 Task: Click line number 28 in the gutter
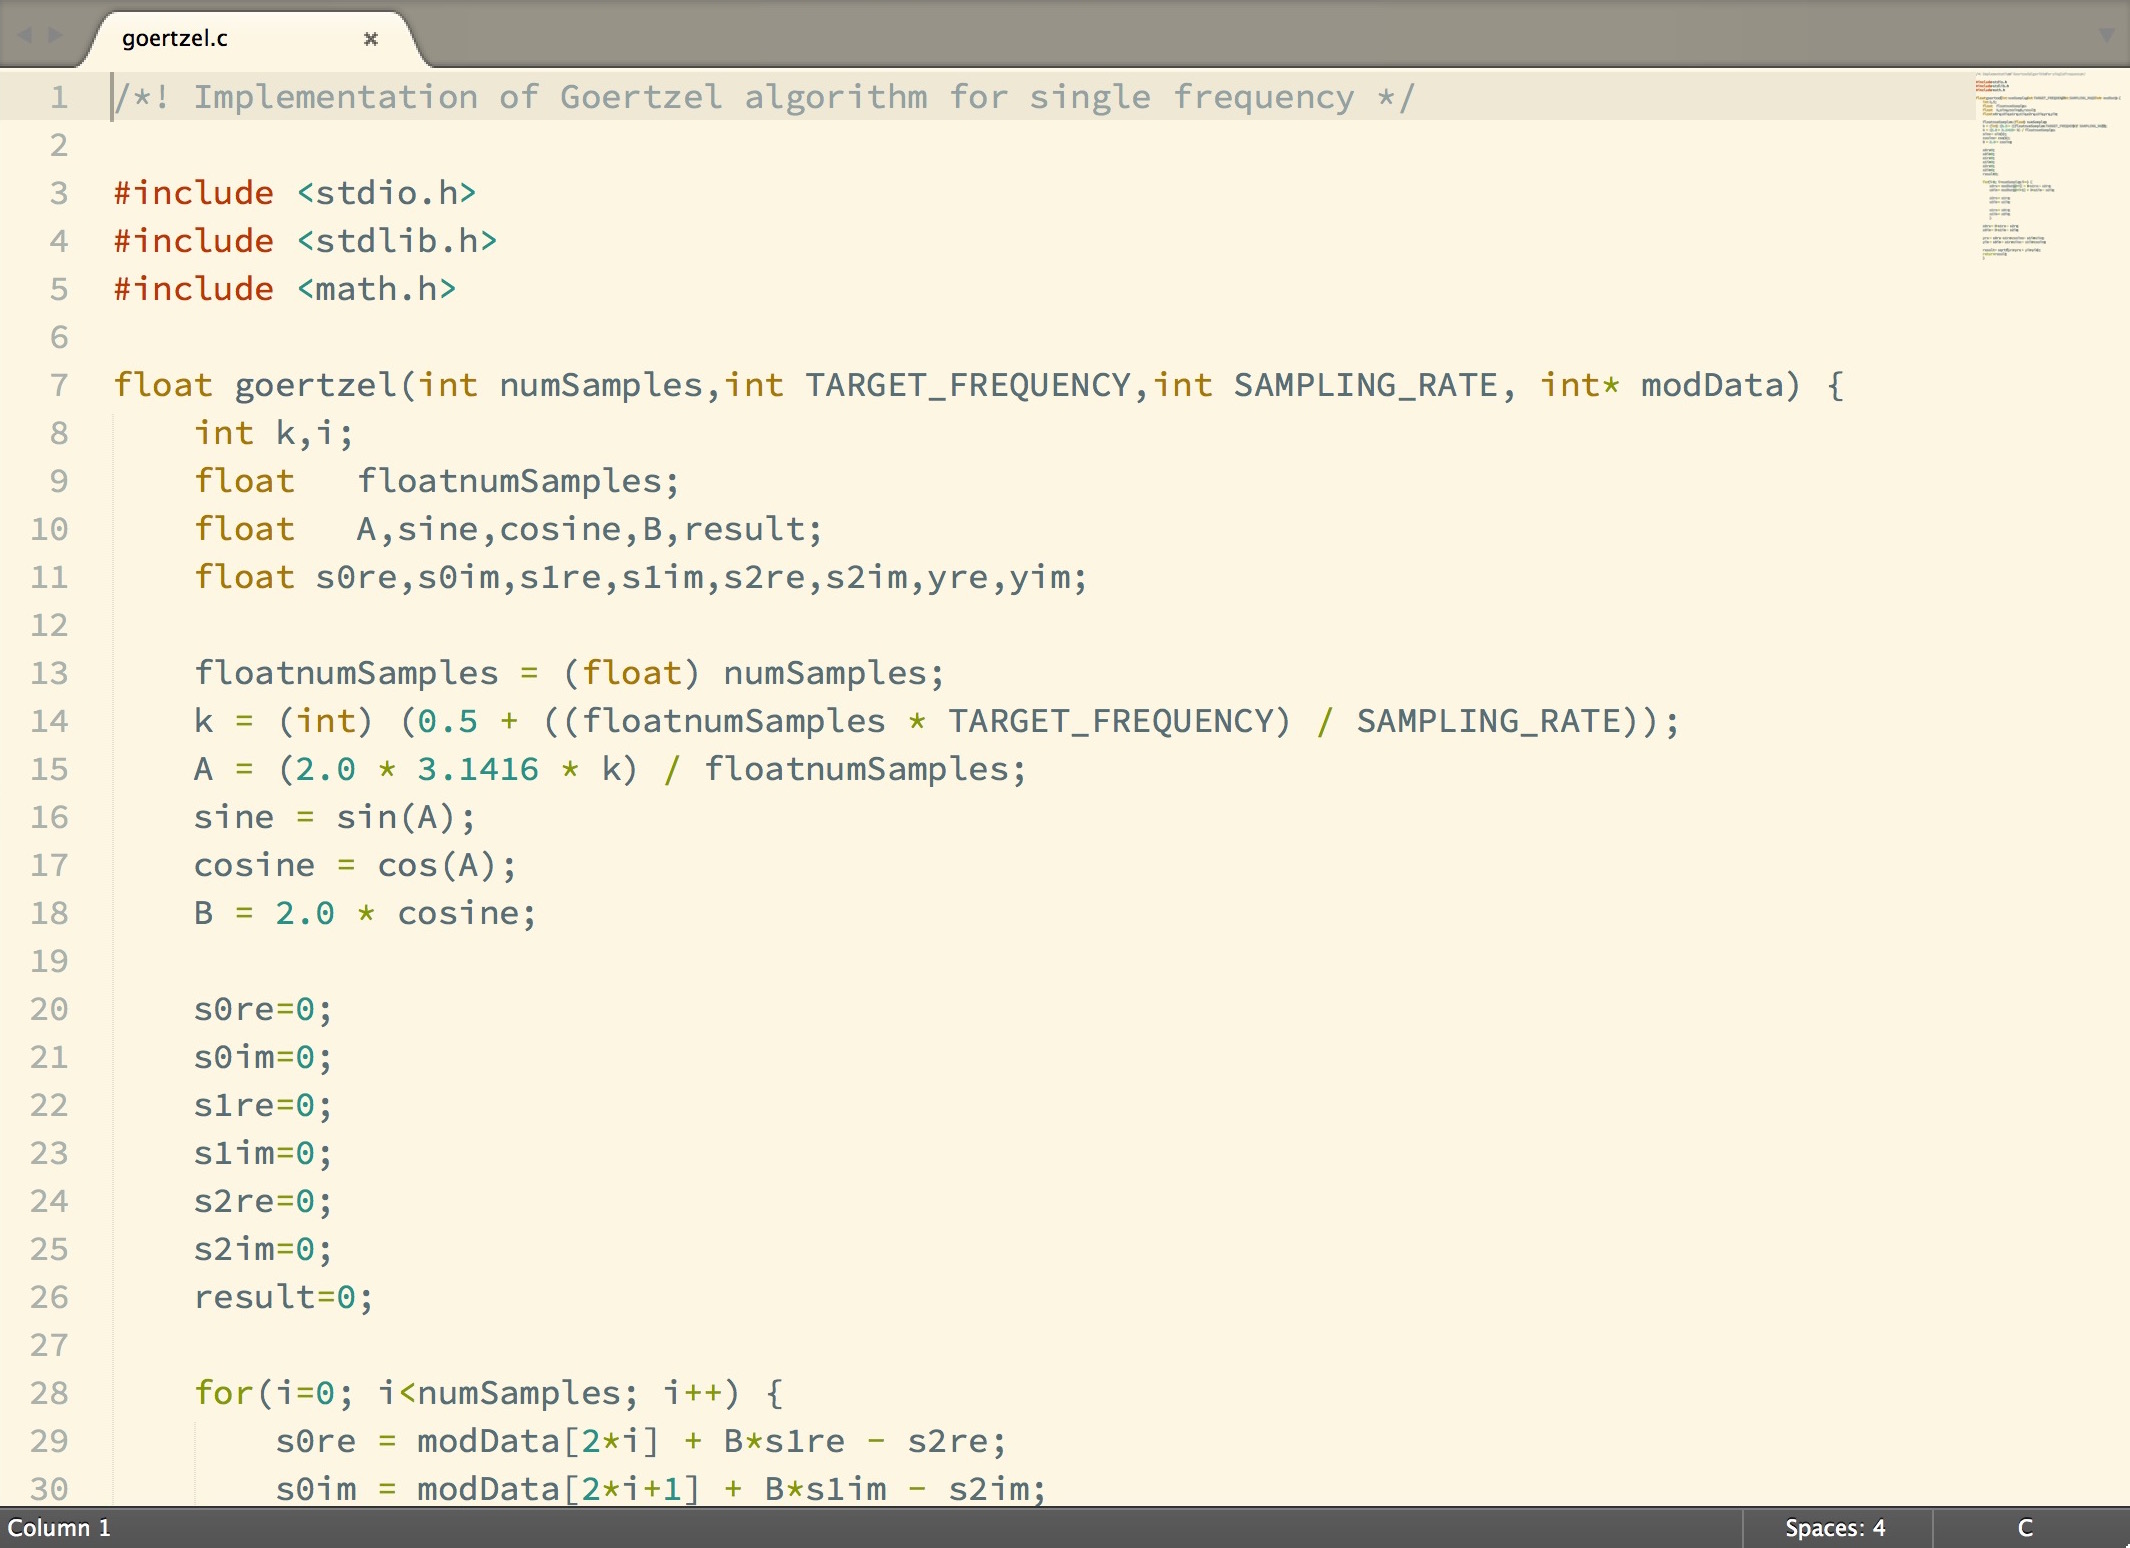click(x=49, y=1393)
